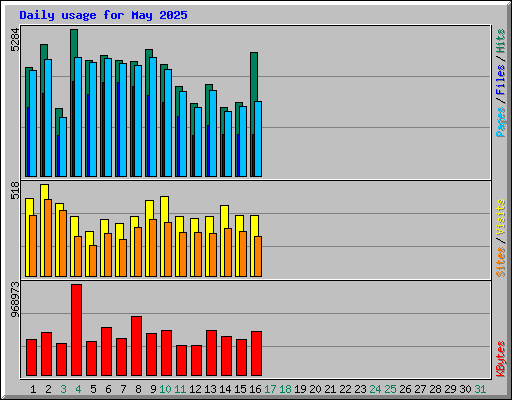Viewport: 512px width, 400px height.
Task: Click the cyan Pages bar for day 3
Action: click(x=63, y=147)
